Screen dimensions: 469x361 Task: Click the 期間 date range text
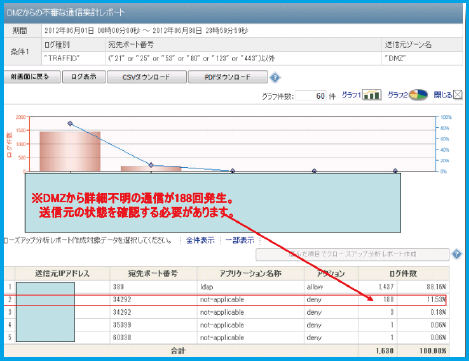tap(146, 31)
